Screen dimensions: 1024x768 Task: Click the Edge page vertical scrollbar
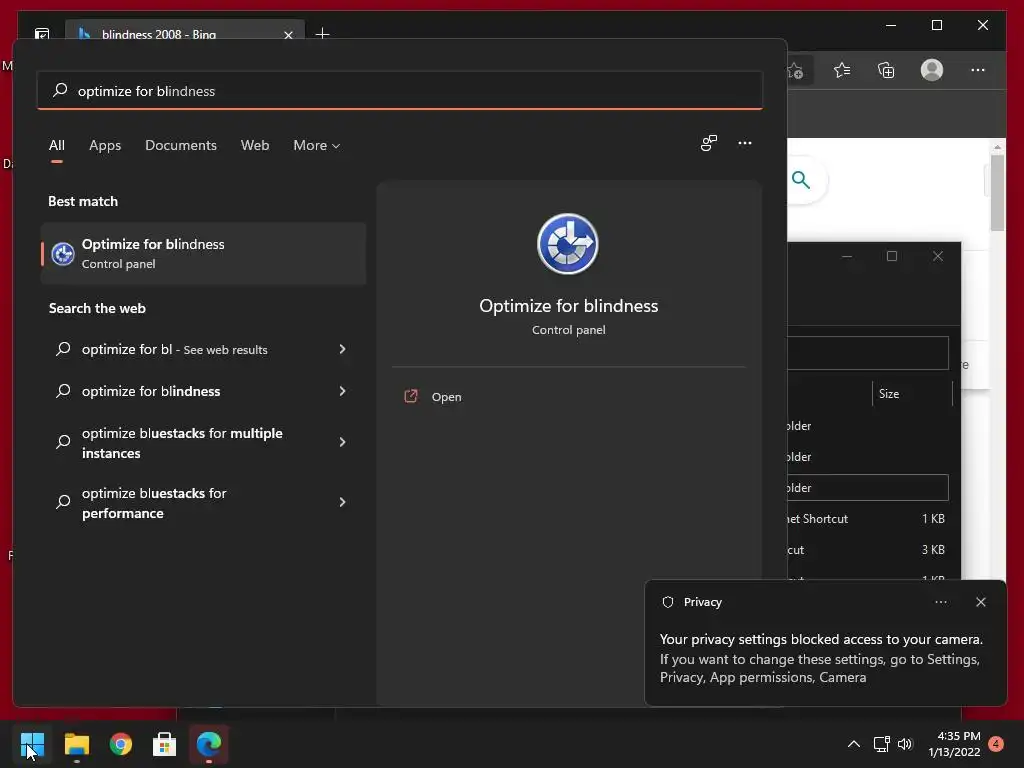[x=997, y=193]
